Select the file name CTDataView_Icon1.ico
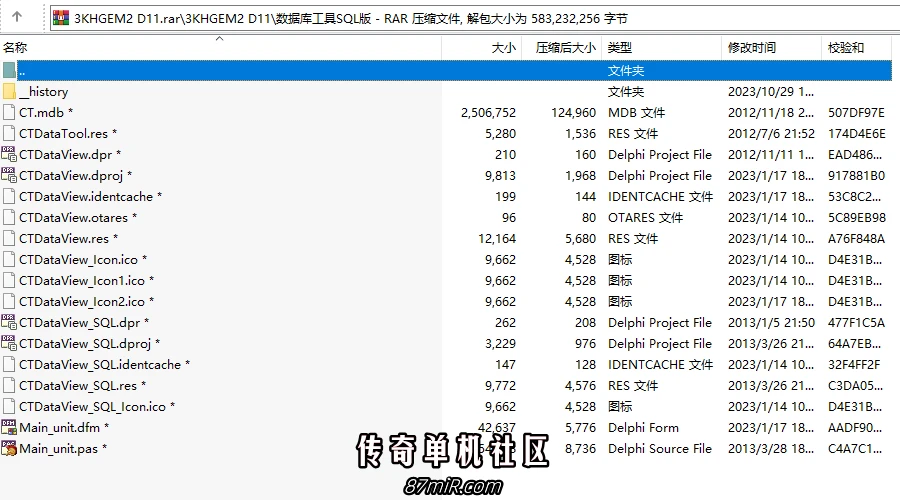Screen dimensions: 900x500 [x=82, y=281]
